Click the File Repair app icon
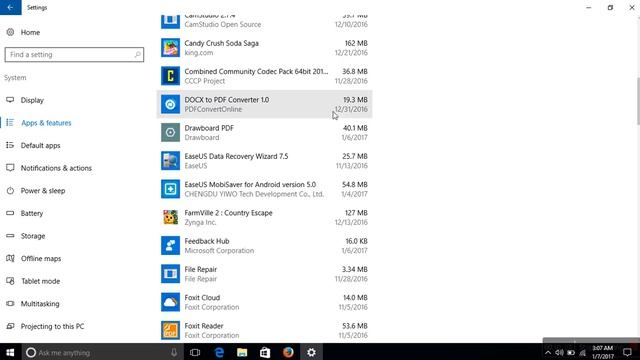 coord(170,274)
